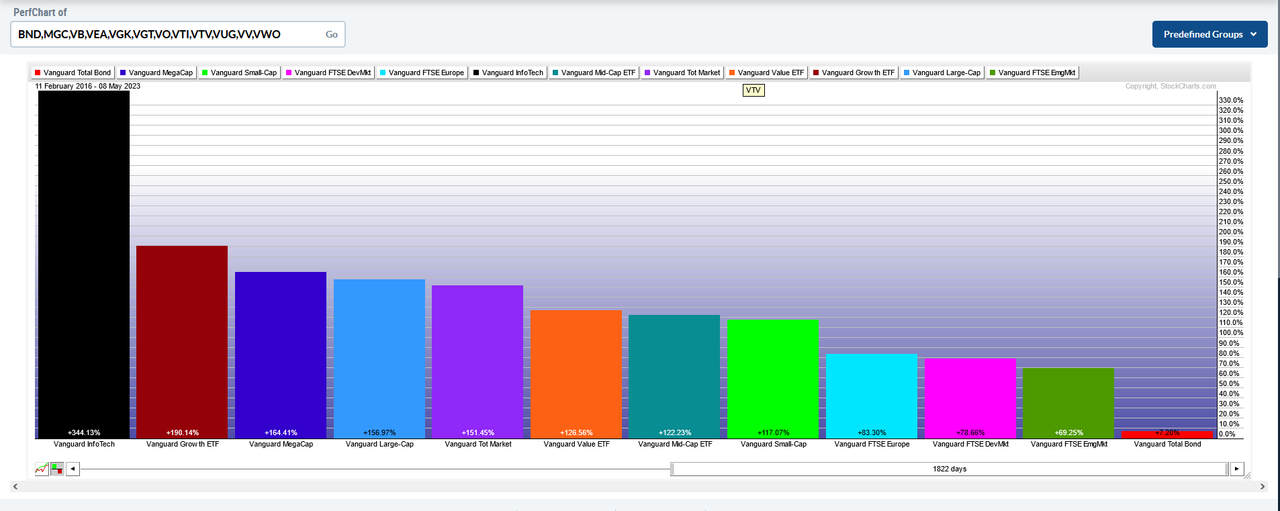Open the Predefined Groups dropdown
Screen dimensions: 1280x511
pos(1209,34)
